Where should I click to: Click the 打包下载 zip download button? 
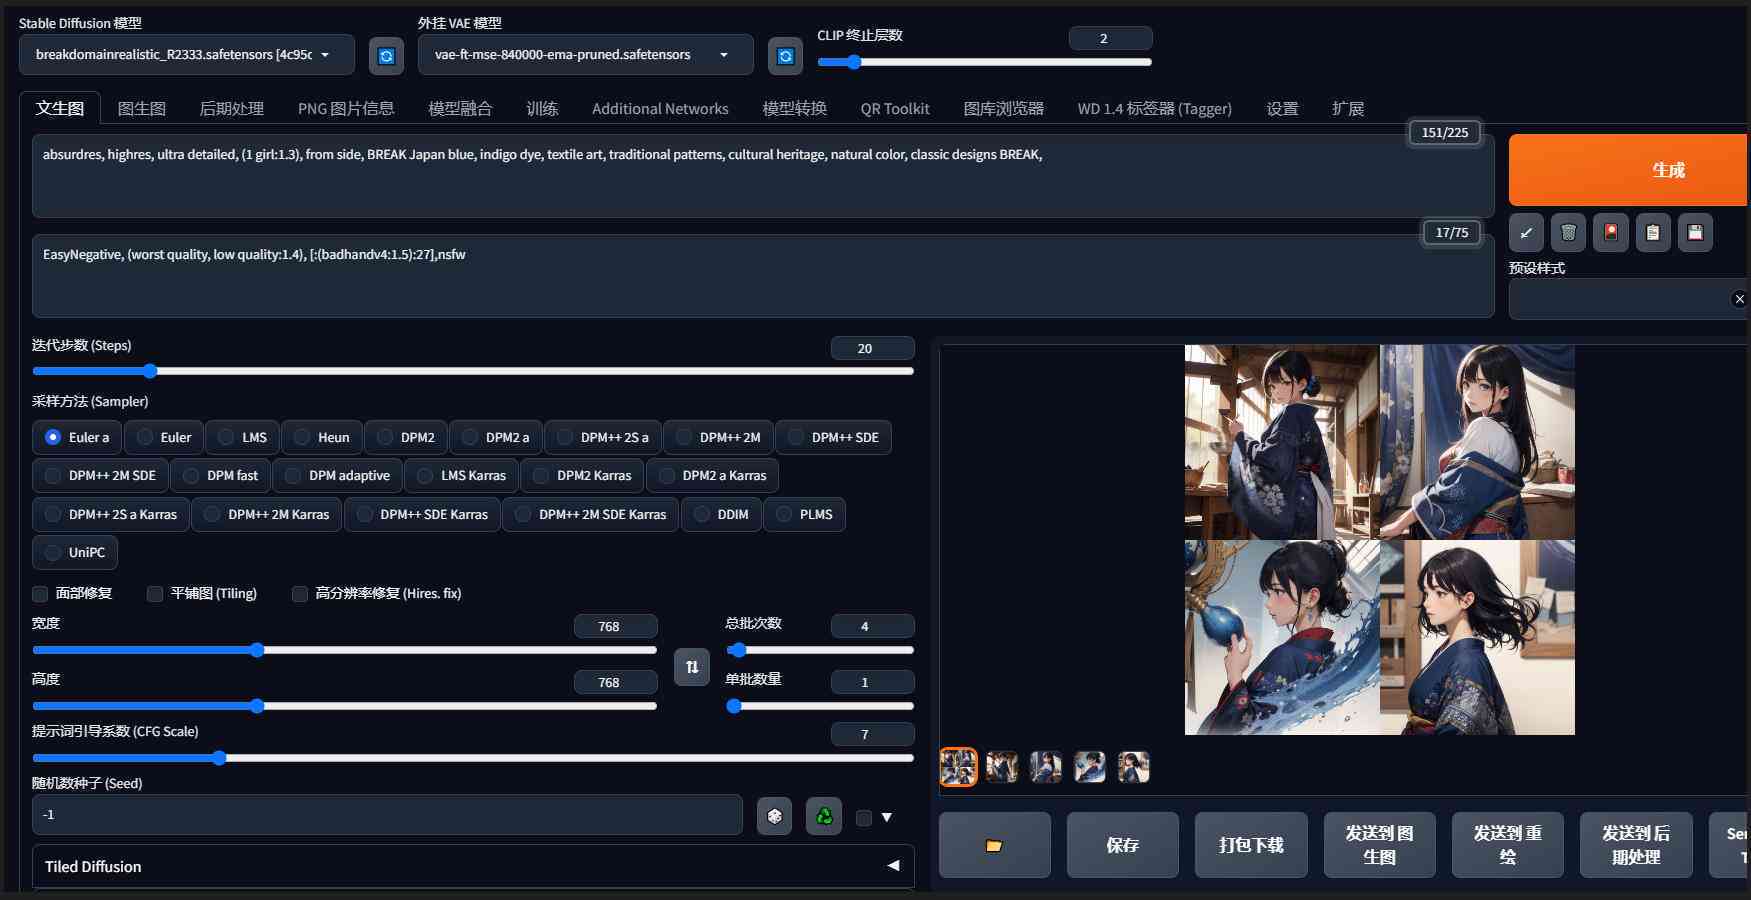[x=1251, y=845]
